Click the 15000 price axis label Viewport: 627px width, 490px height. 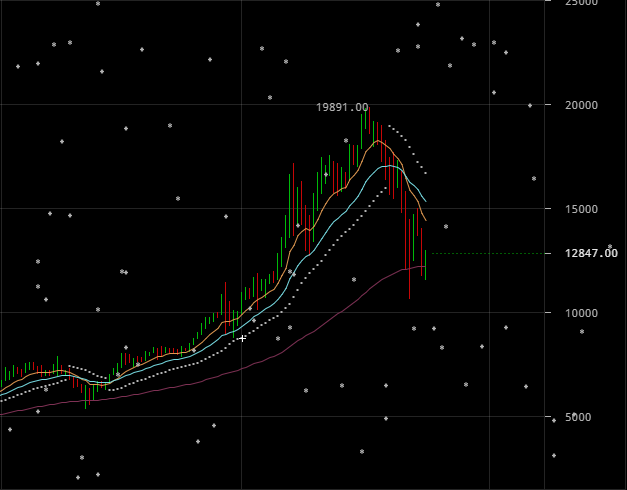click(x=581, y=209)
